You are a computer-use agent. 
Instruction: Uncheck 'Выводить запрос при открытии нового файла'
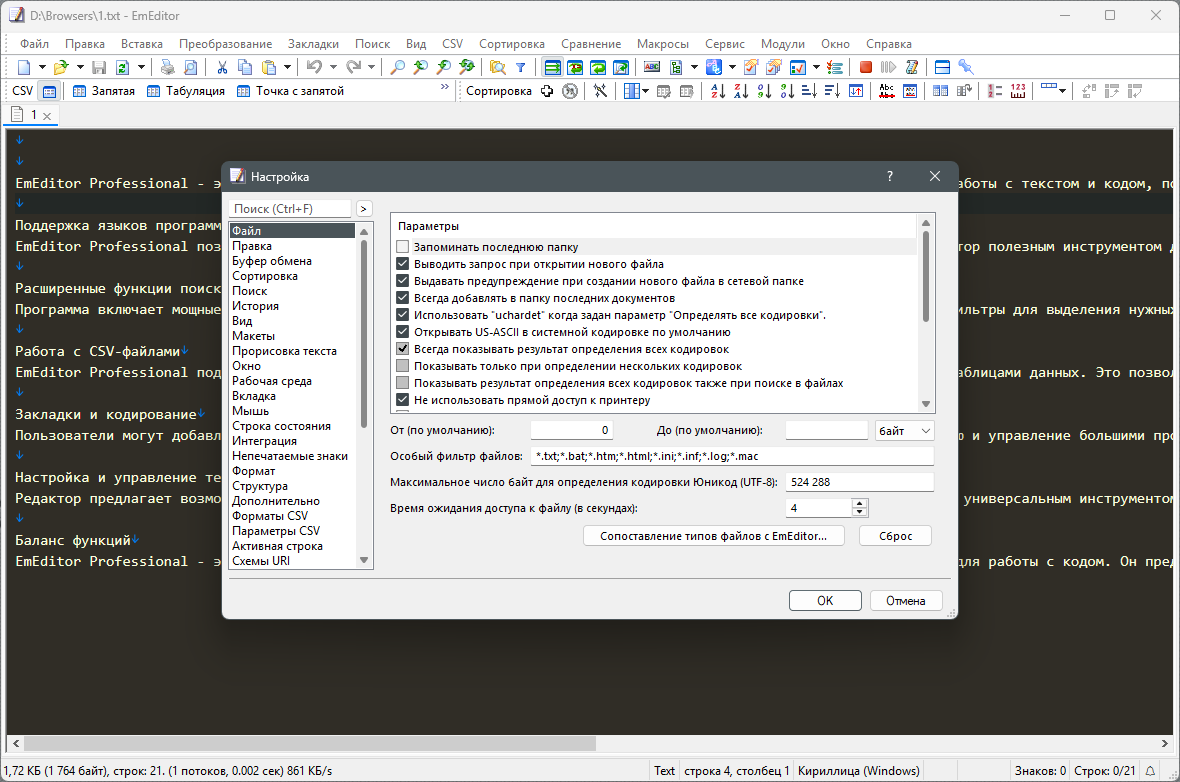coord(403,264)
